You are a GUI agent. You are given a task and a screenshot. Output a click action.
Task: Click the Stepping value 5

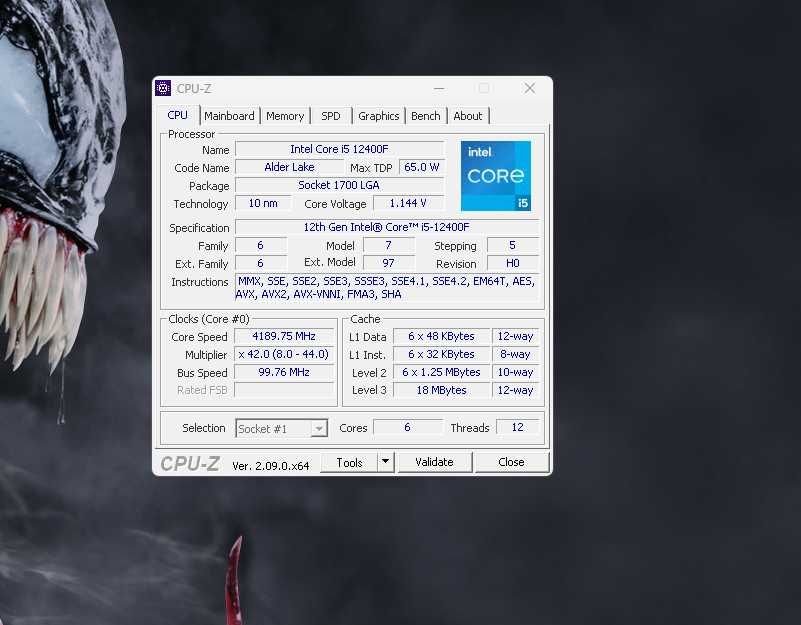point(513,245)
